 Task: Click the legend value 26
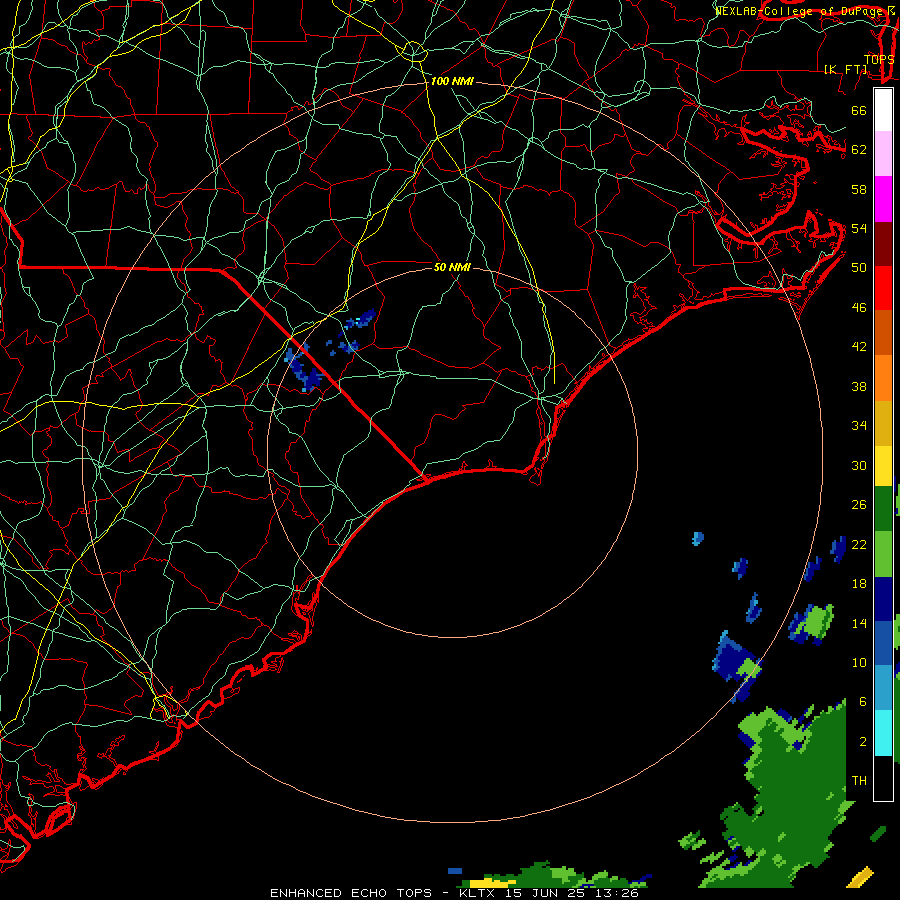(859, 505)
